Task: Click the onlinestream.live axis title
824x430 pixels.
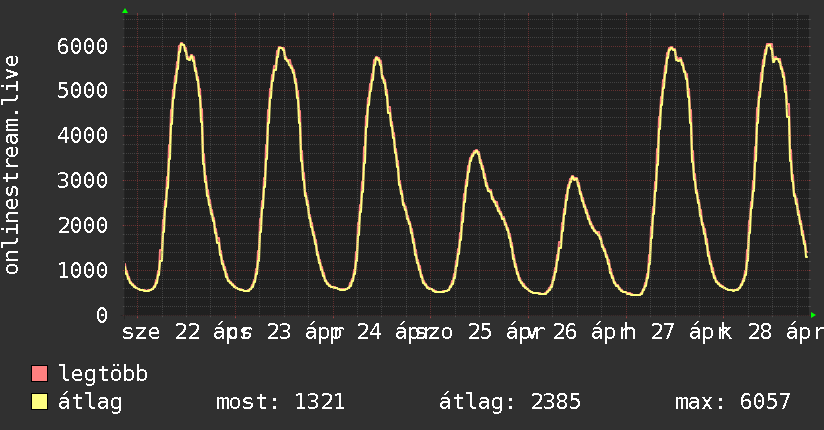Action: [12, 165]
